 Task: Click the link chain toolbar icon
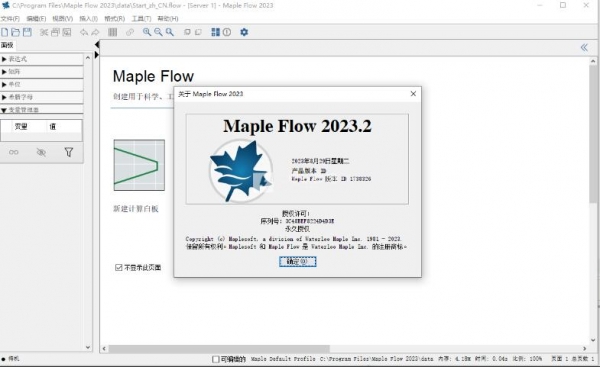pos(130,32)
